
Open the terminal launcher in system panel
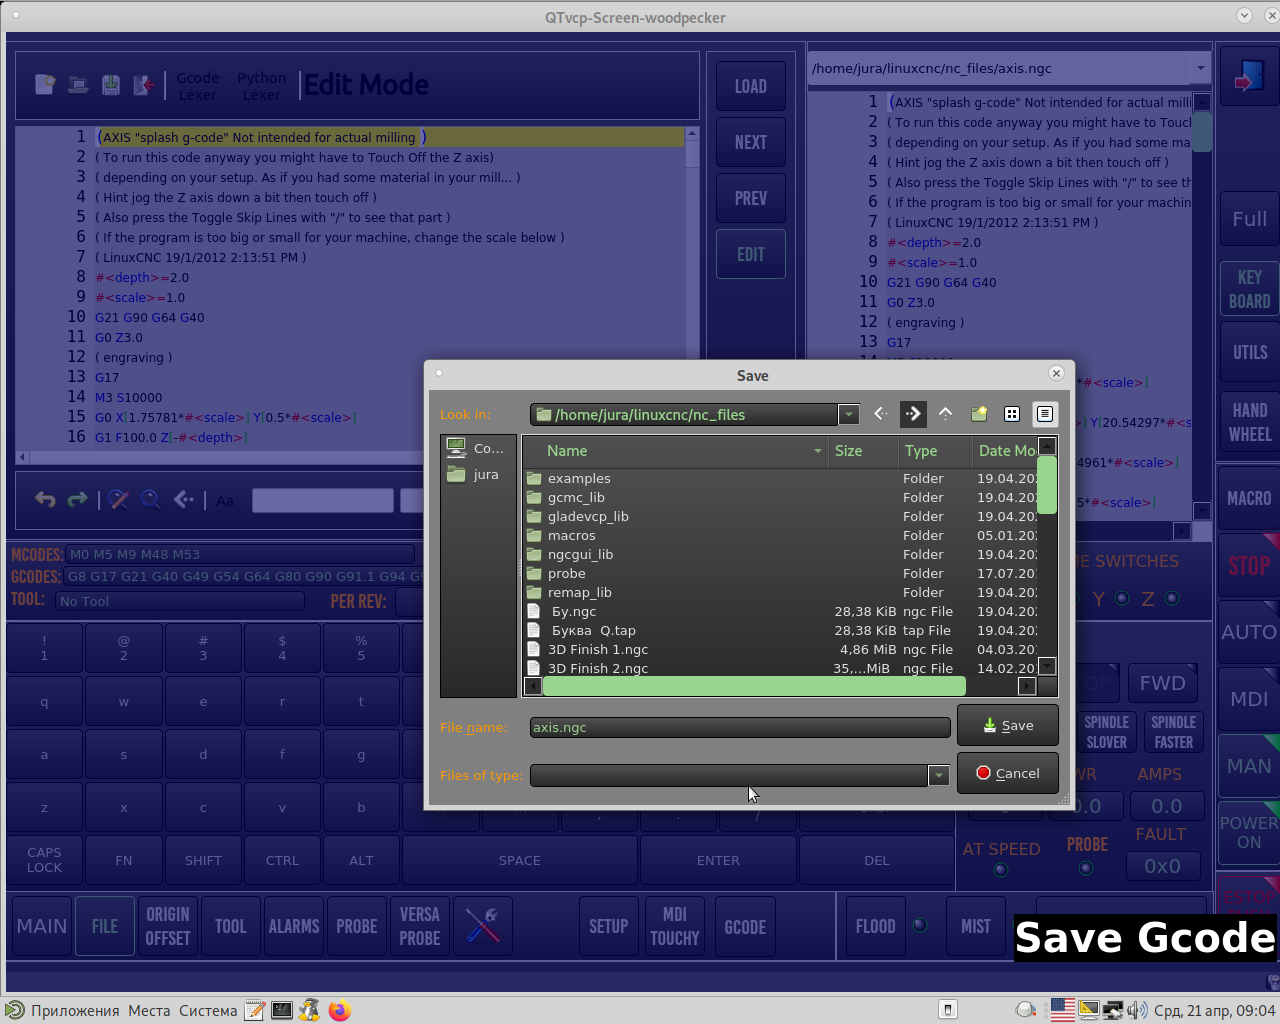coord(283,1010)
